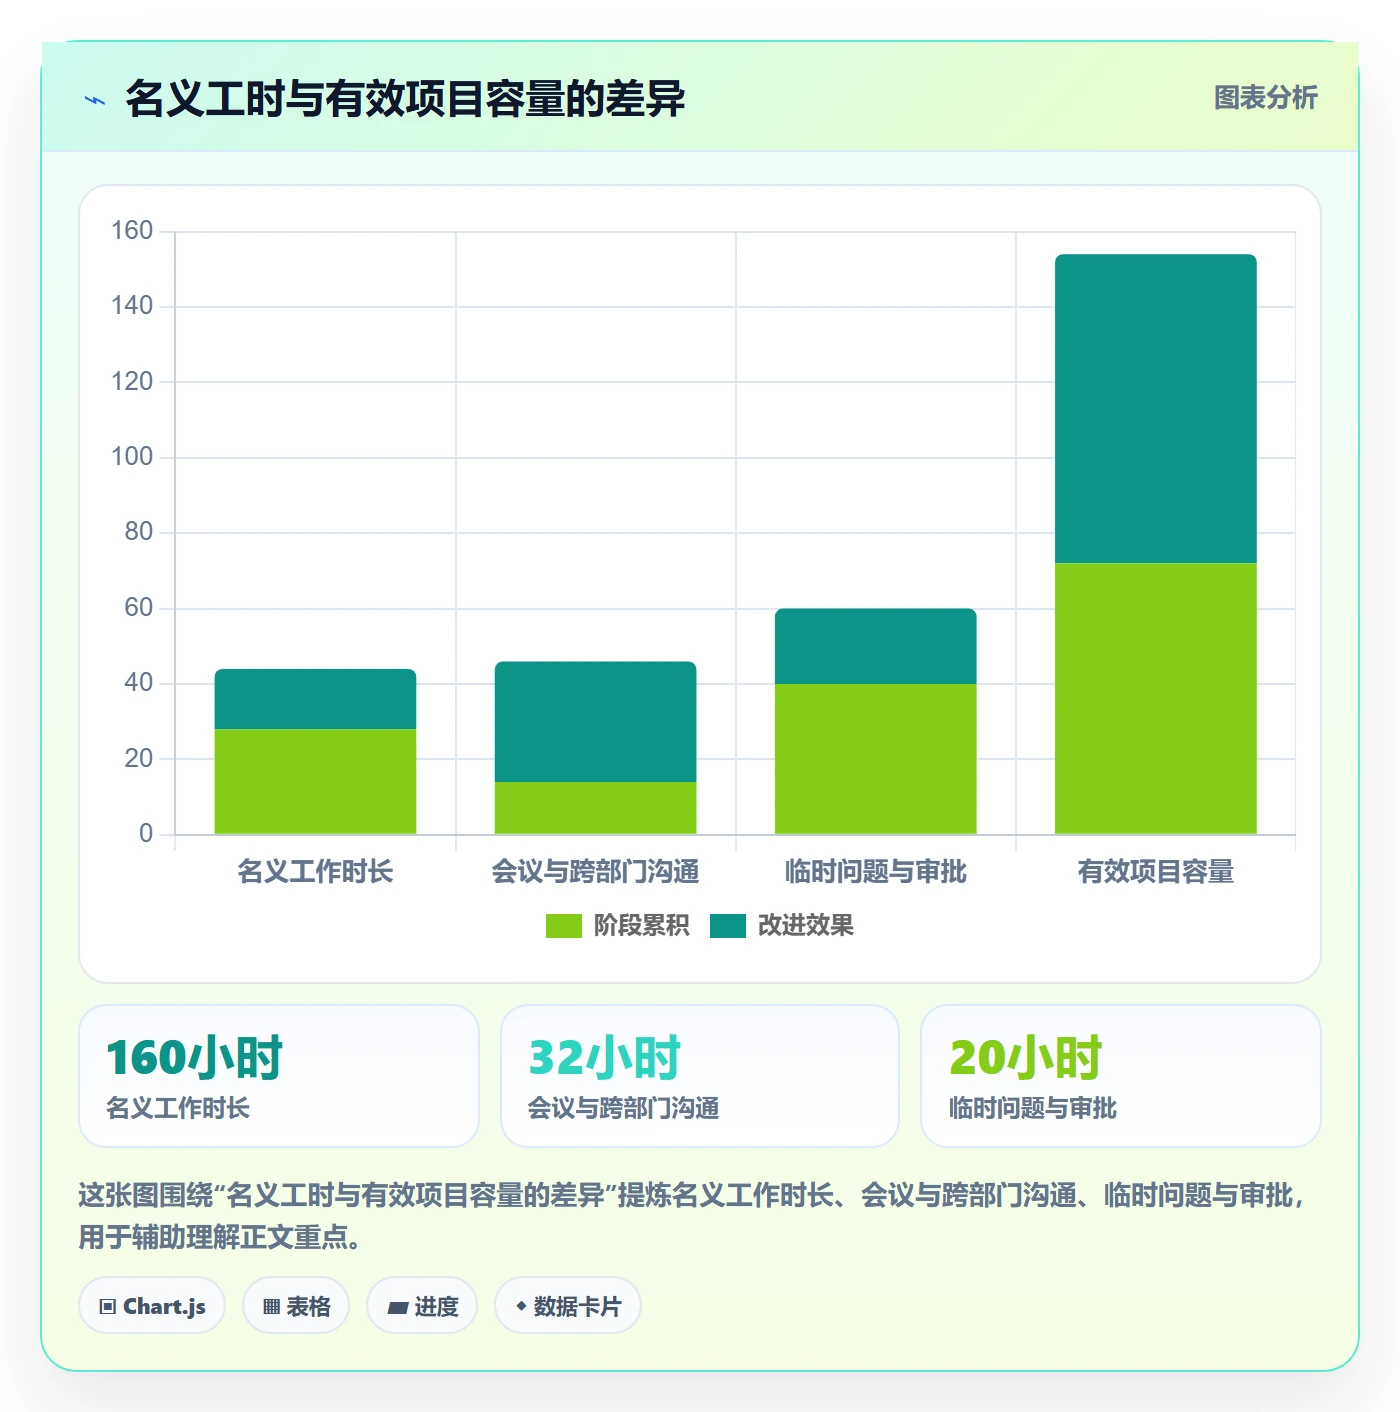Click the teal segment of the 有效项目容量 bar
The image size is (1400, 1412).
[1156, 409]
